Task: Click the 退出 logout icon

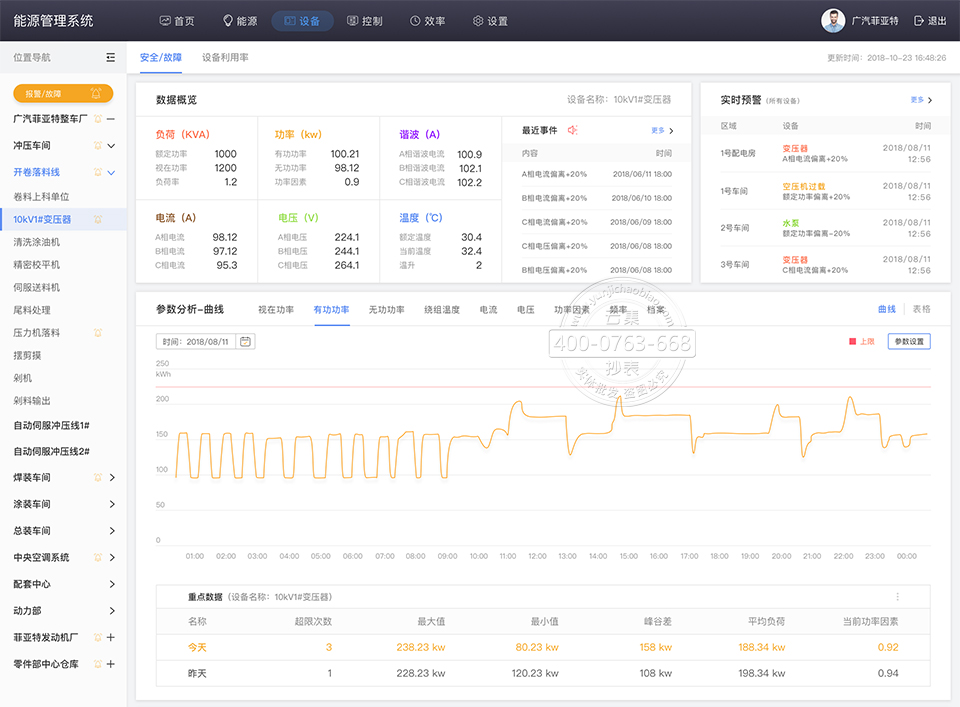Action: (x=919, y=21)
